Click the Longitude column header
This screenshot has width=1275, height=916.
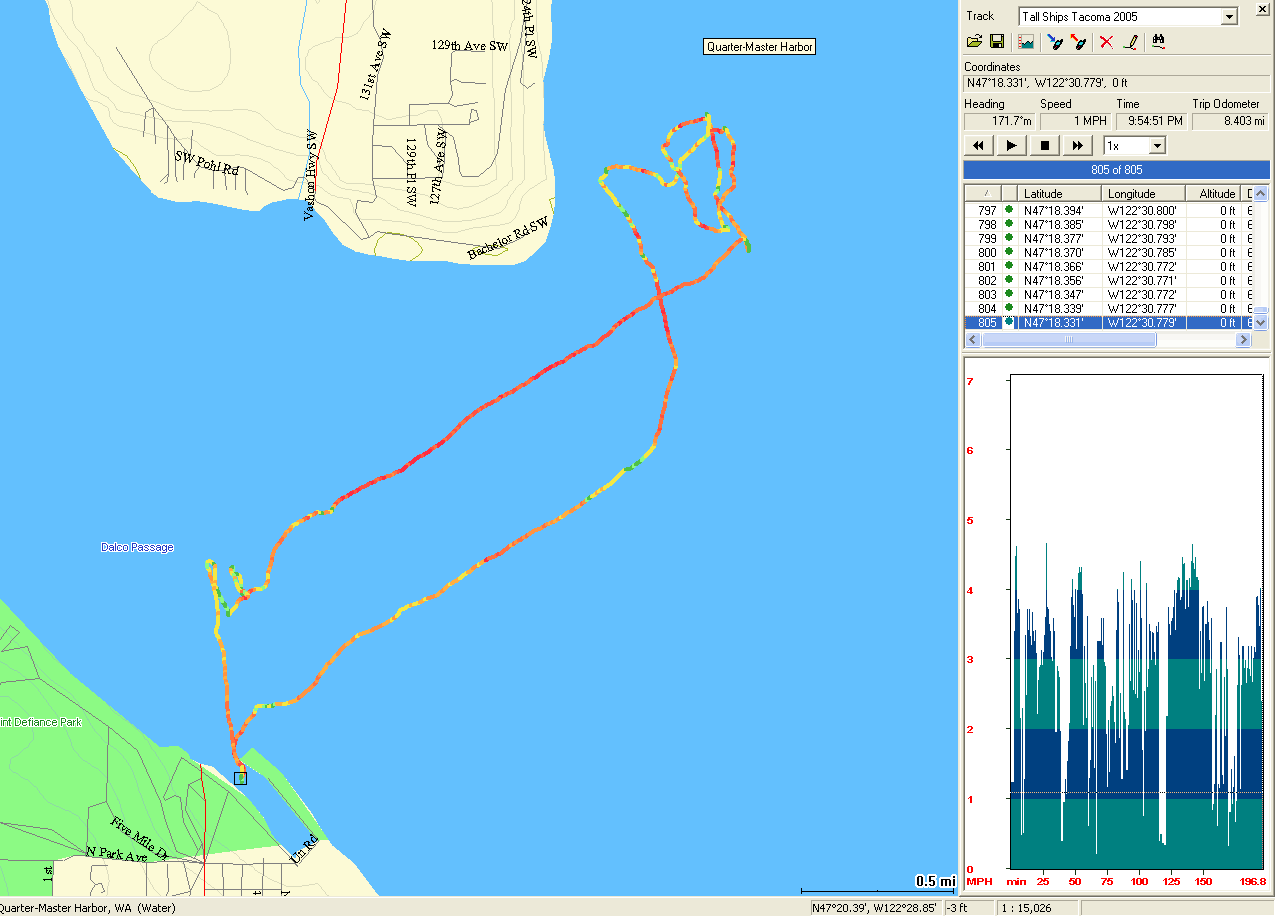[x=1143, y=193]
